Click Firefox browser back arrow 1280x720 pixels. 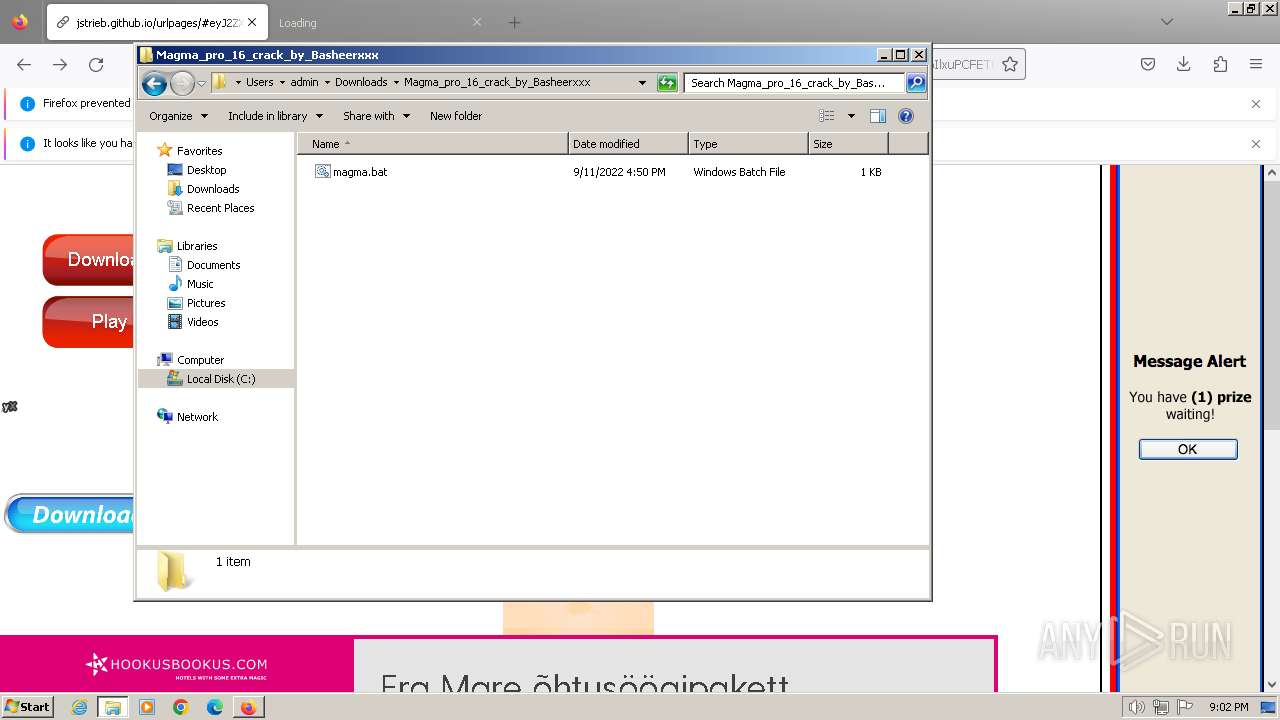[24, 64]
